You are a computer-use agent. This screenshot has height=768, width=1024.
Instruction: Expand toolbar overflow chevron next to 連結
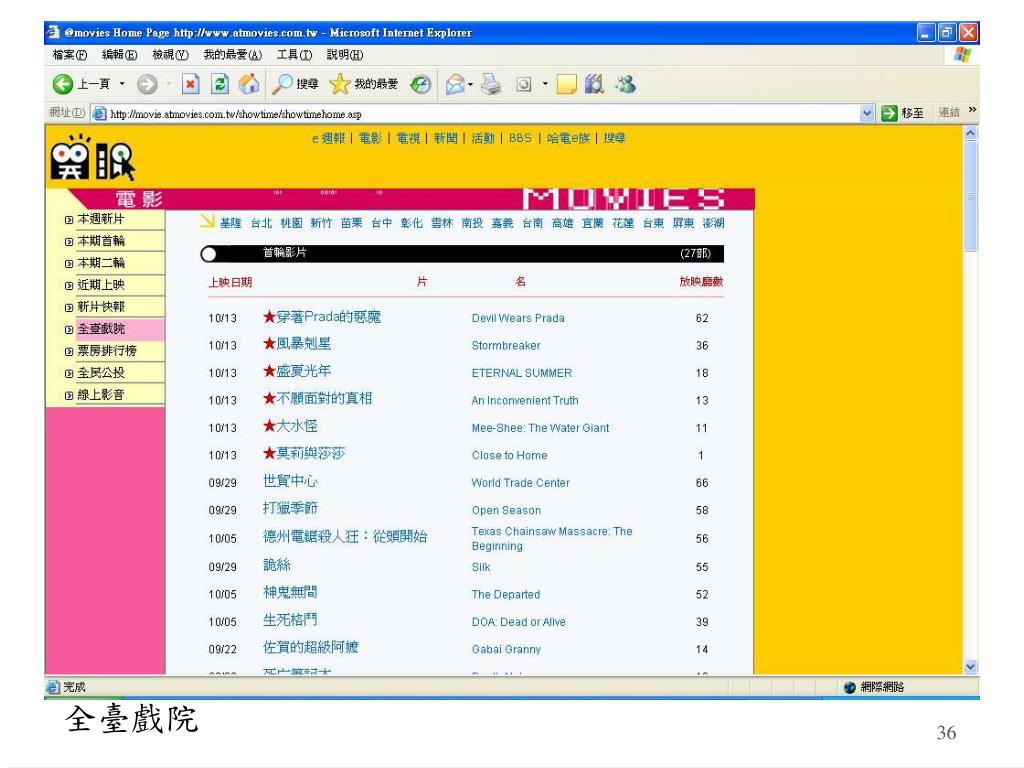[972, 110]
